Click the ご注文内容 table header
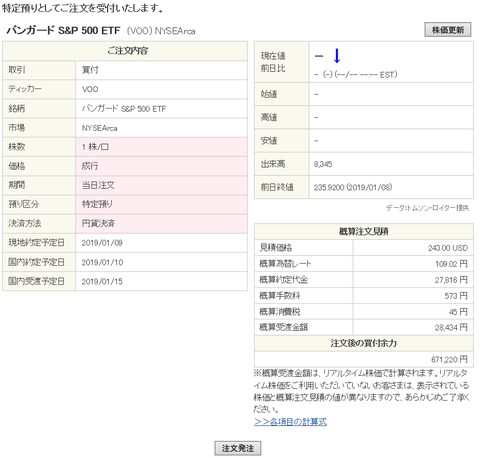Image resolution: width=480 pixels, height=458 pixels. tap(125, 51)
